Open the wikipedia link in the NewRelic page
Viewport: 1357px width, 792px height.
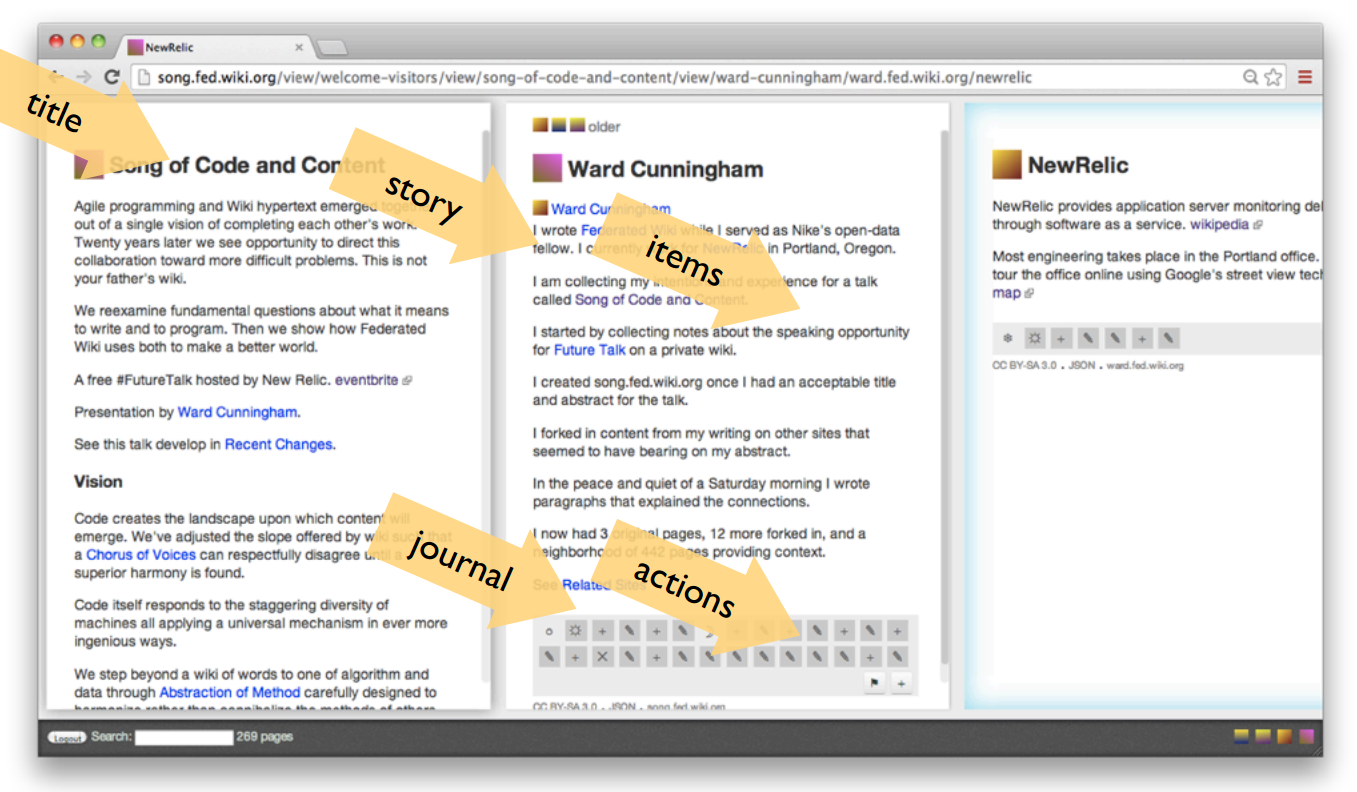tap(1219, 225)
